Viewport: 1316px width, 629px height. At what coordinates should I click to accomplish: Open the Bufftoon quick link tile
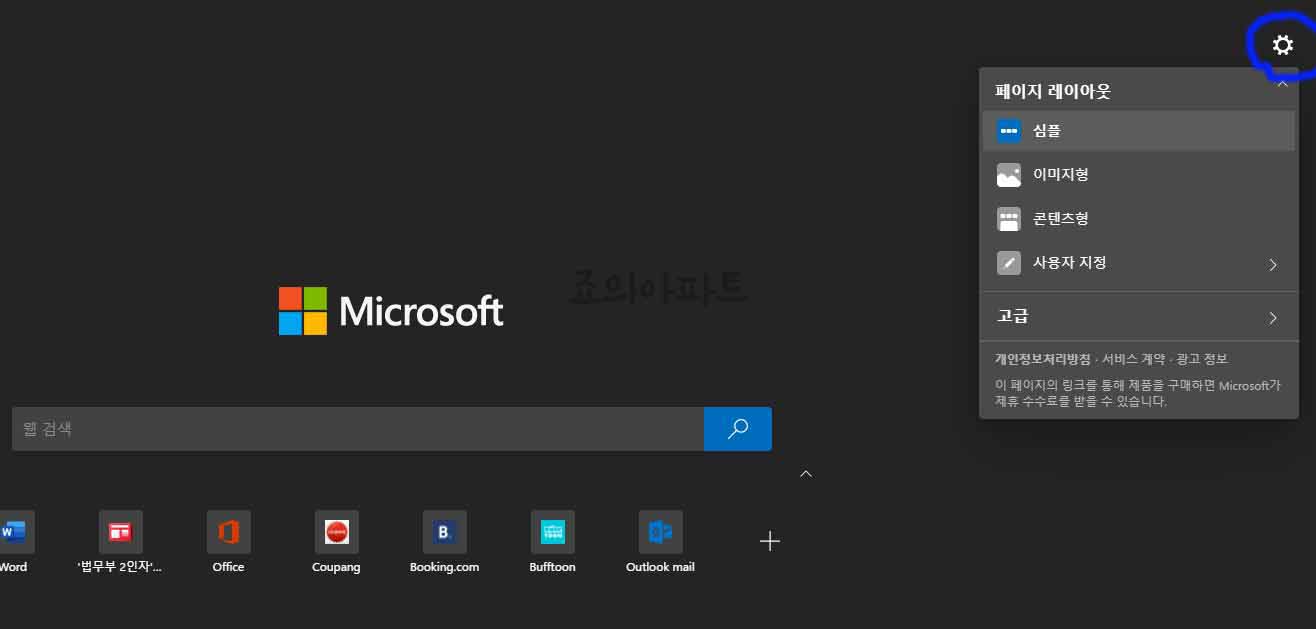tap(552, 542)
